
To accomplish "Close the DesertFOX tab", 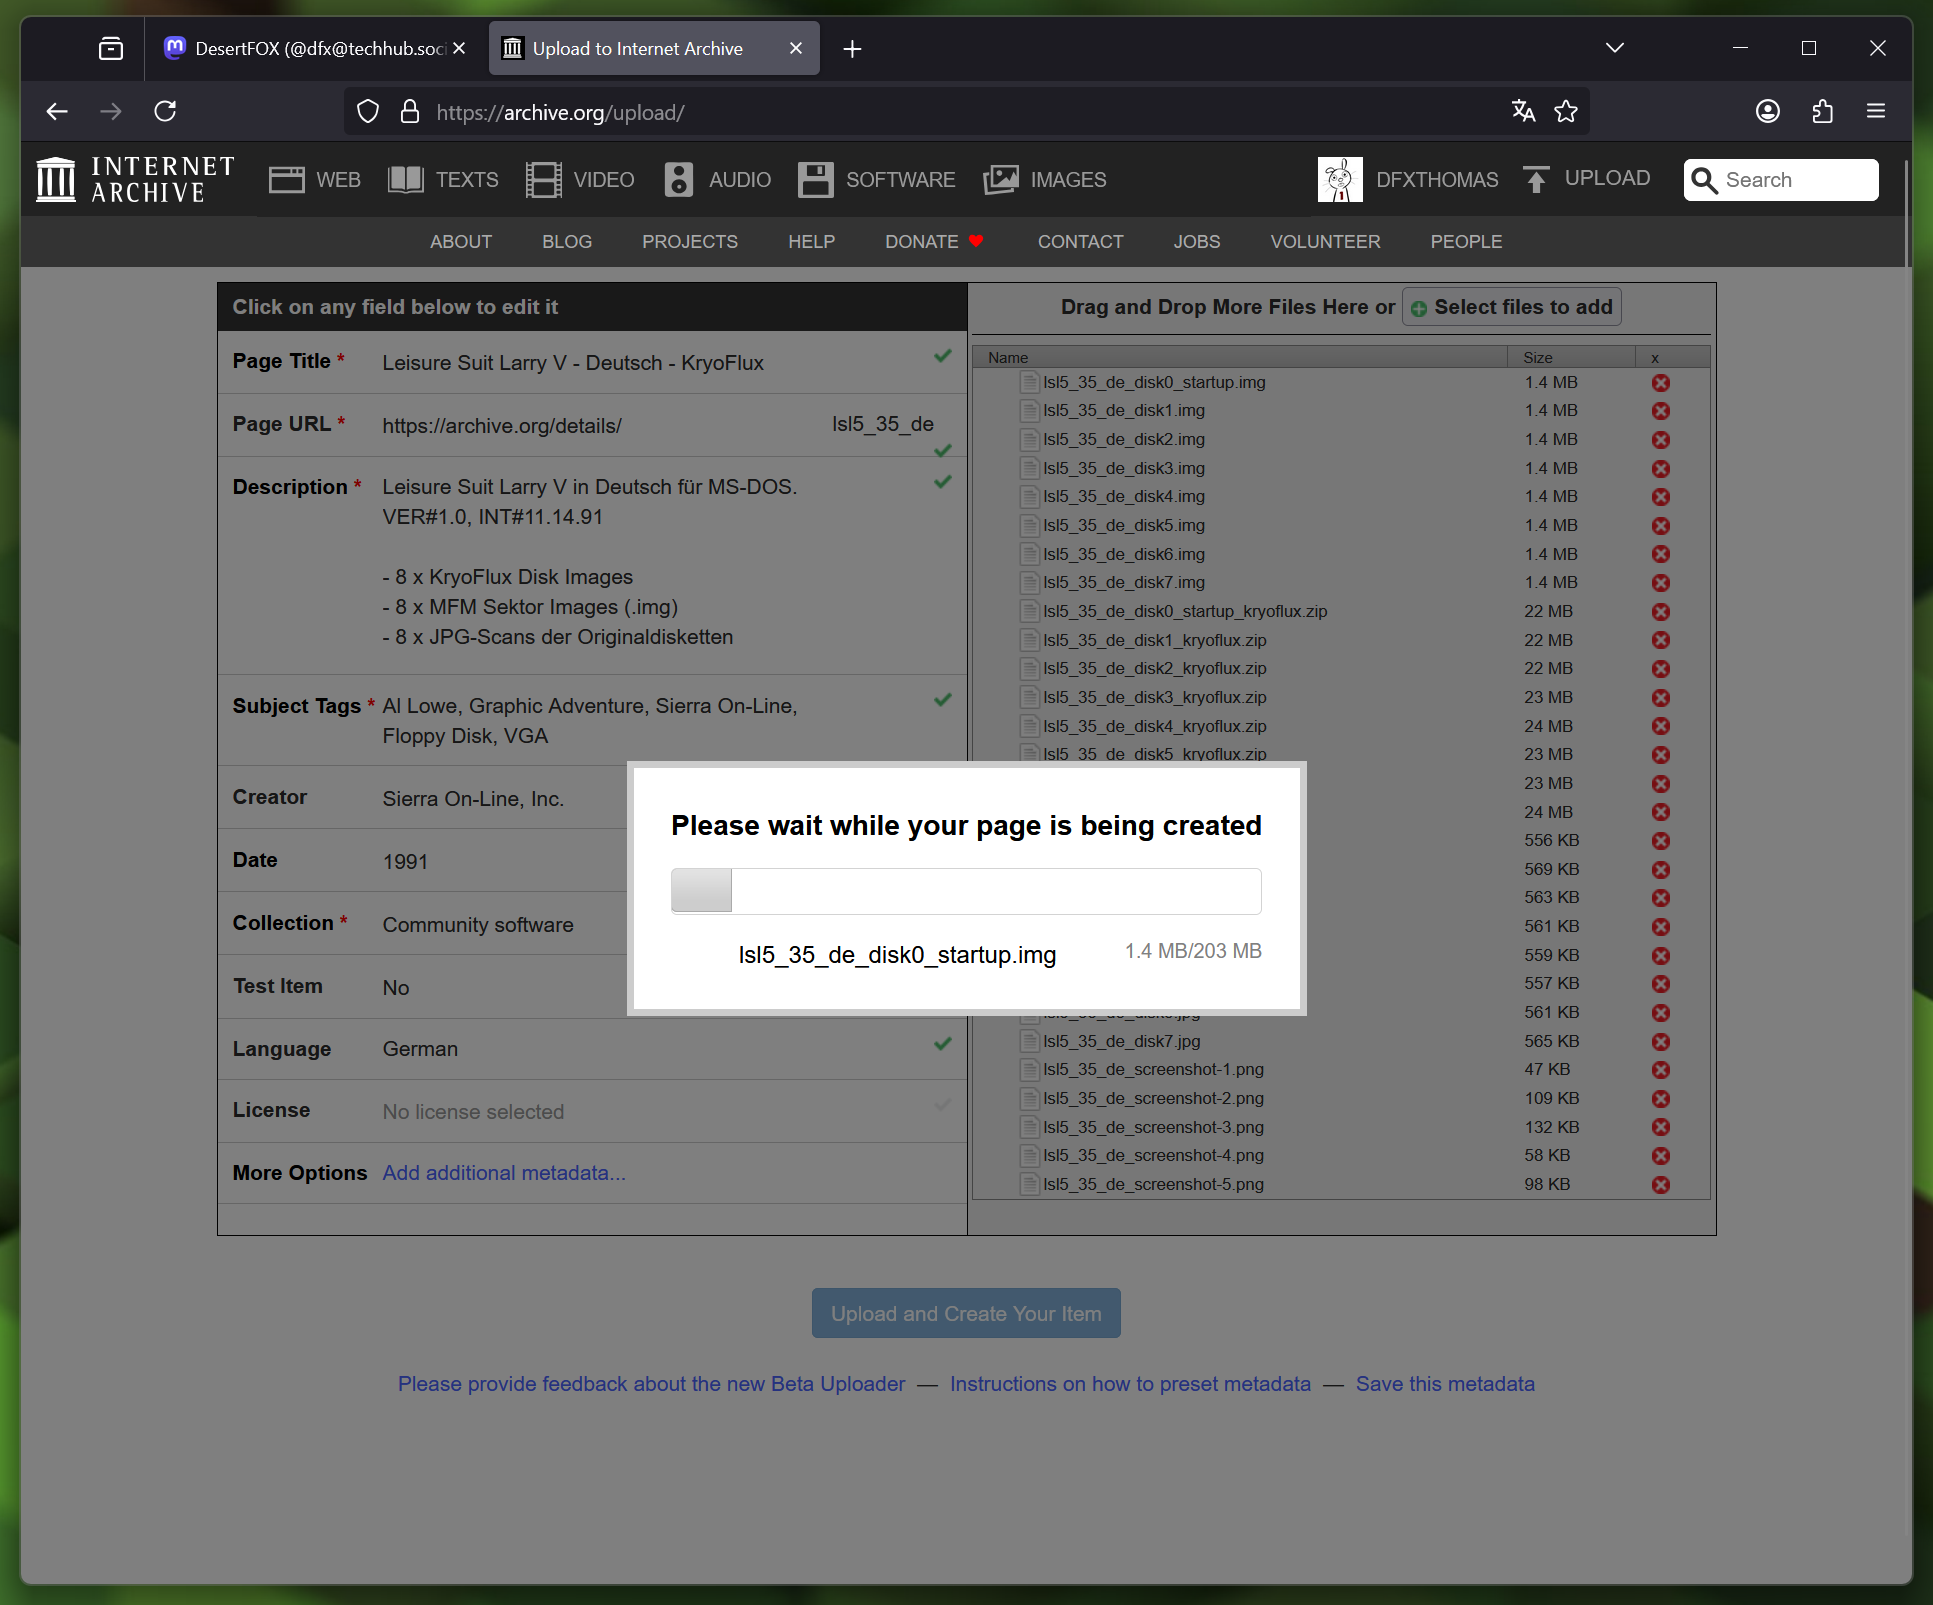I will click(x=459, y=48).
